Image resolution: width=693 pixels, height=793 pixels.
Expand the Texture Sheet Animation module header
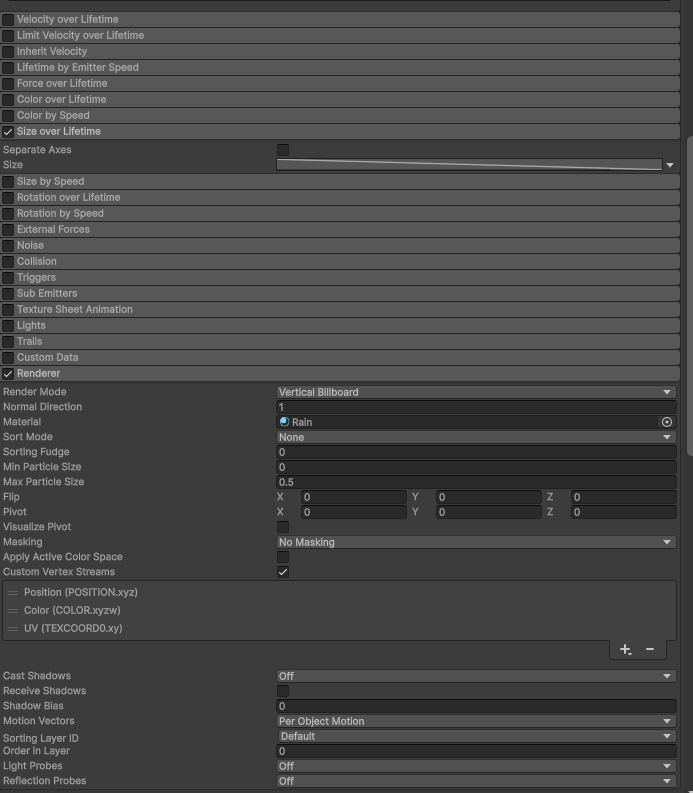pyautogui.click(x=340, y=310)
